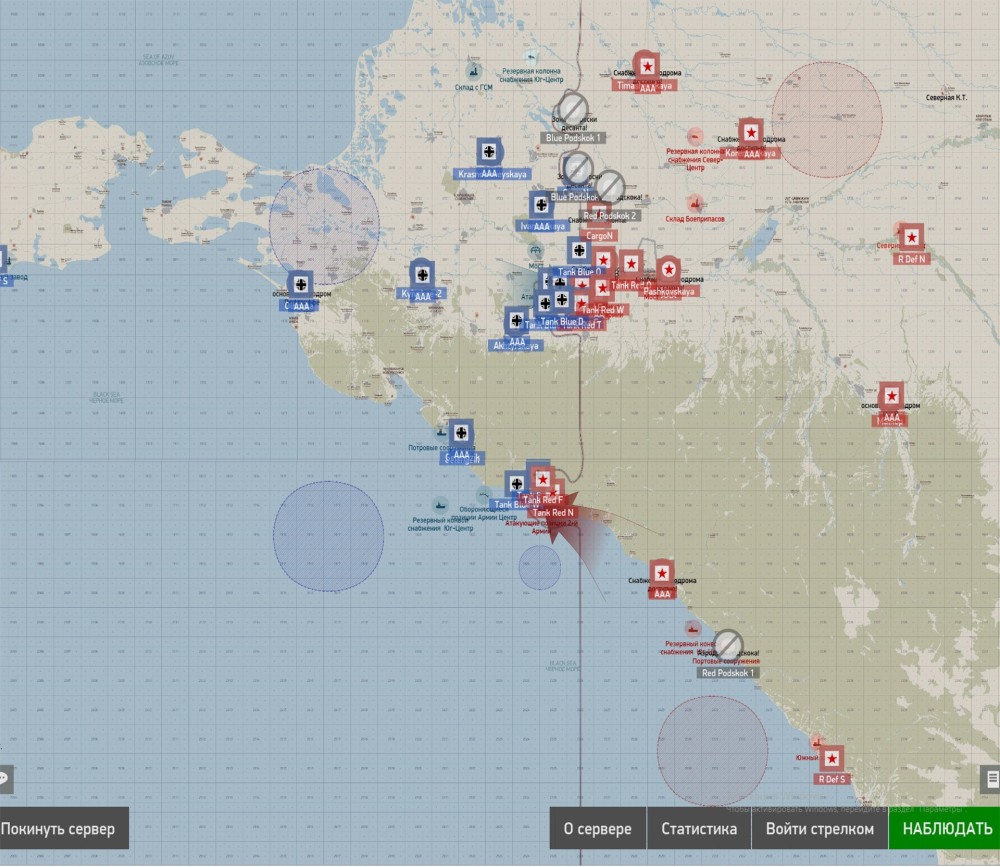Click the Оборонительные позиции defensive position icon
The height and width of the screenshot is (867, 1000).
(x=484, y=495)
